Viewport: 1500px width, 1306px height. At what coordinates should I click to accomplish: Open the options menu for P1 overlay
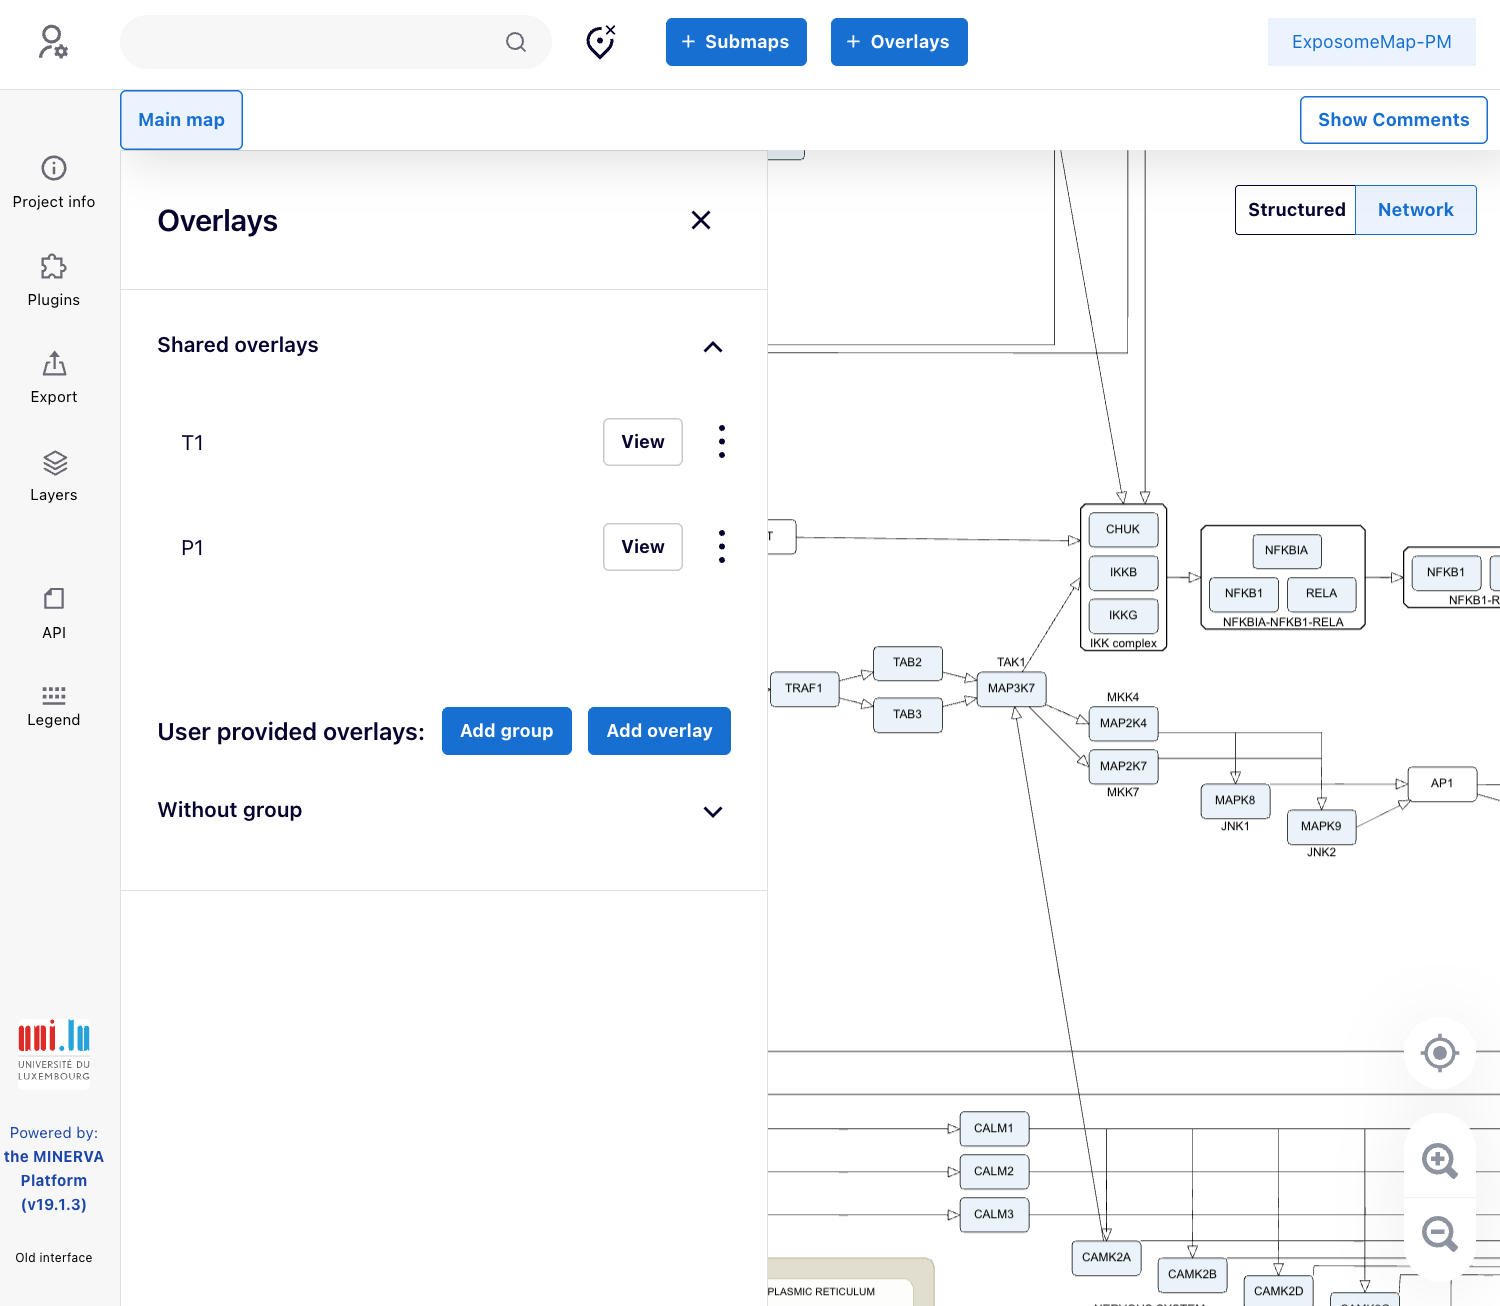721,547
